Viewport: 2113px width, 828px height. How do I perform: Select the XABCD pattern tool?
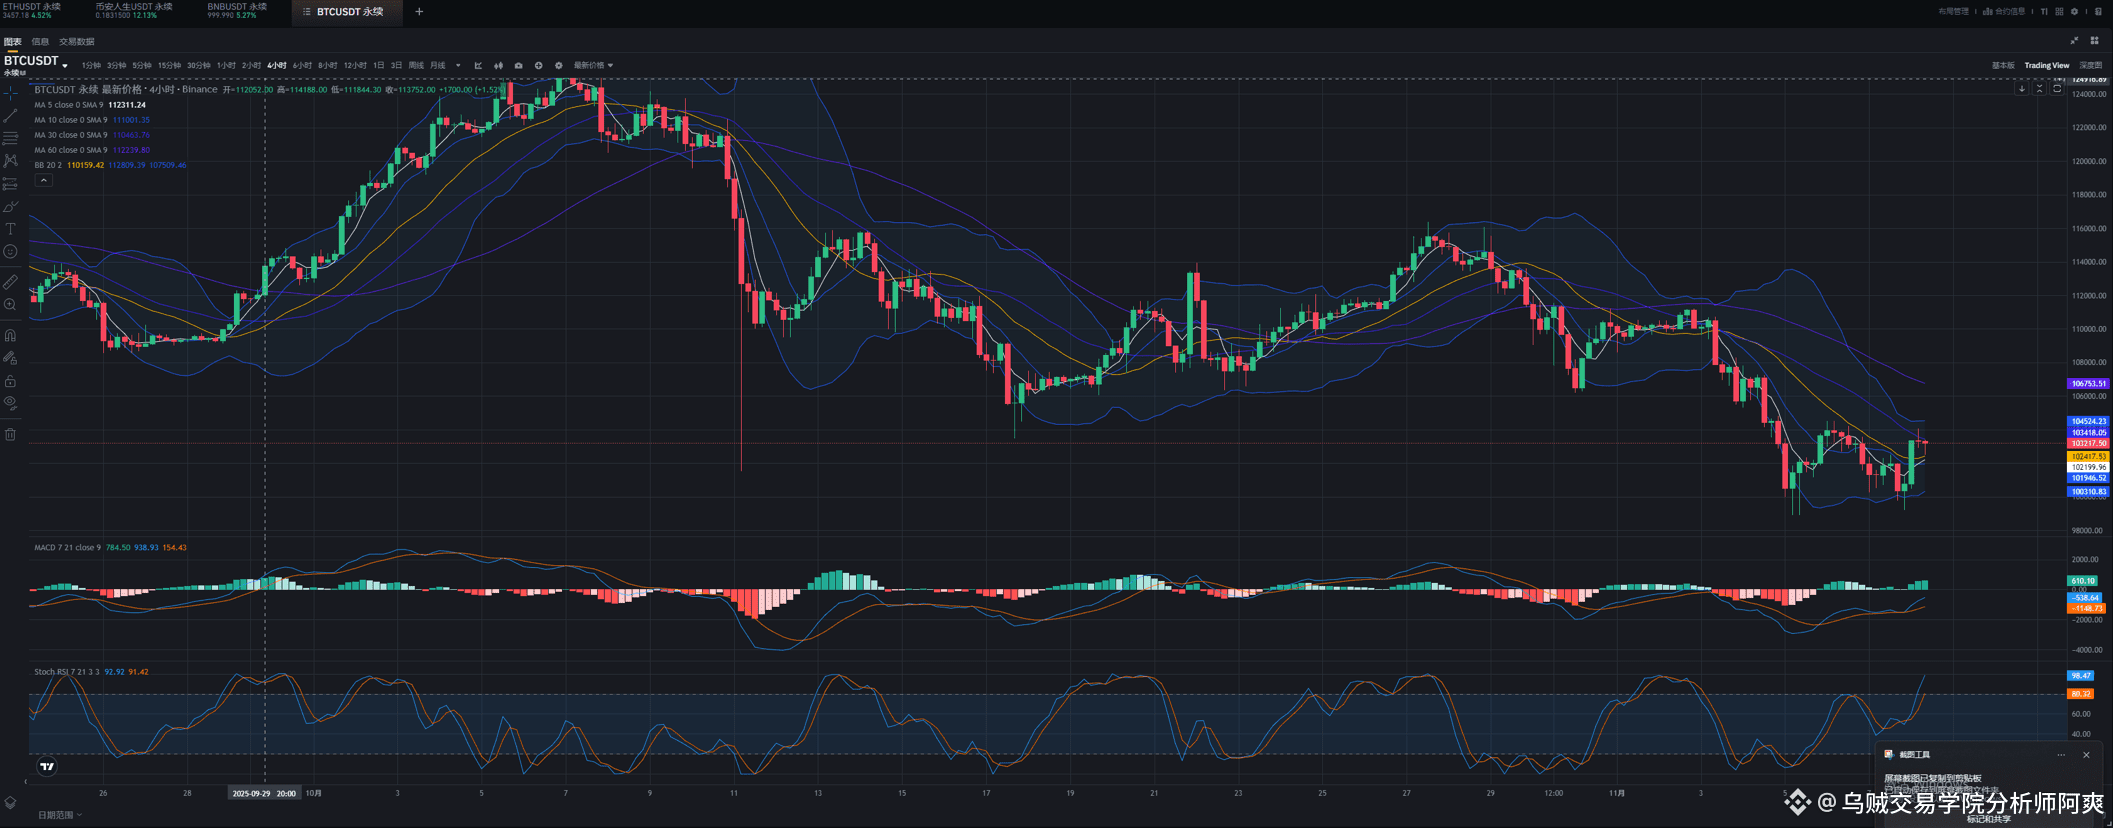pos(10,161)
